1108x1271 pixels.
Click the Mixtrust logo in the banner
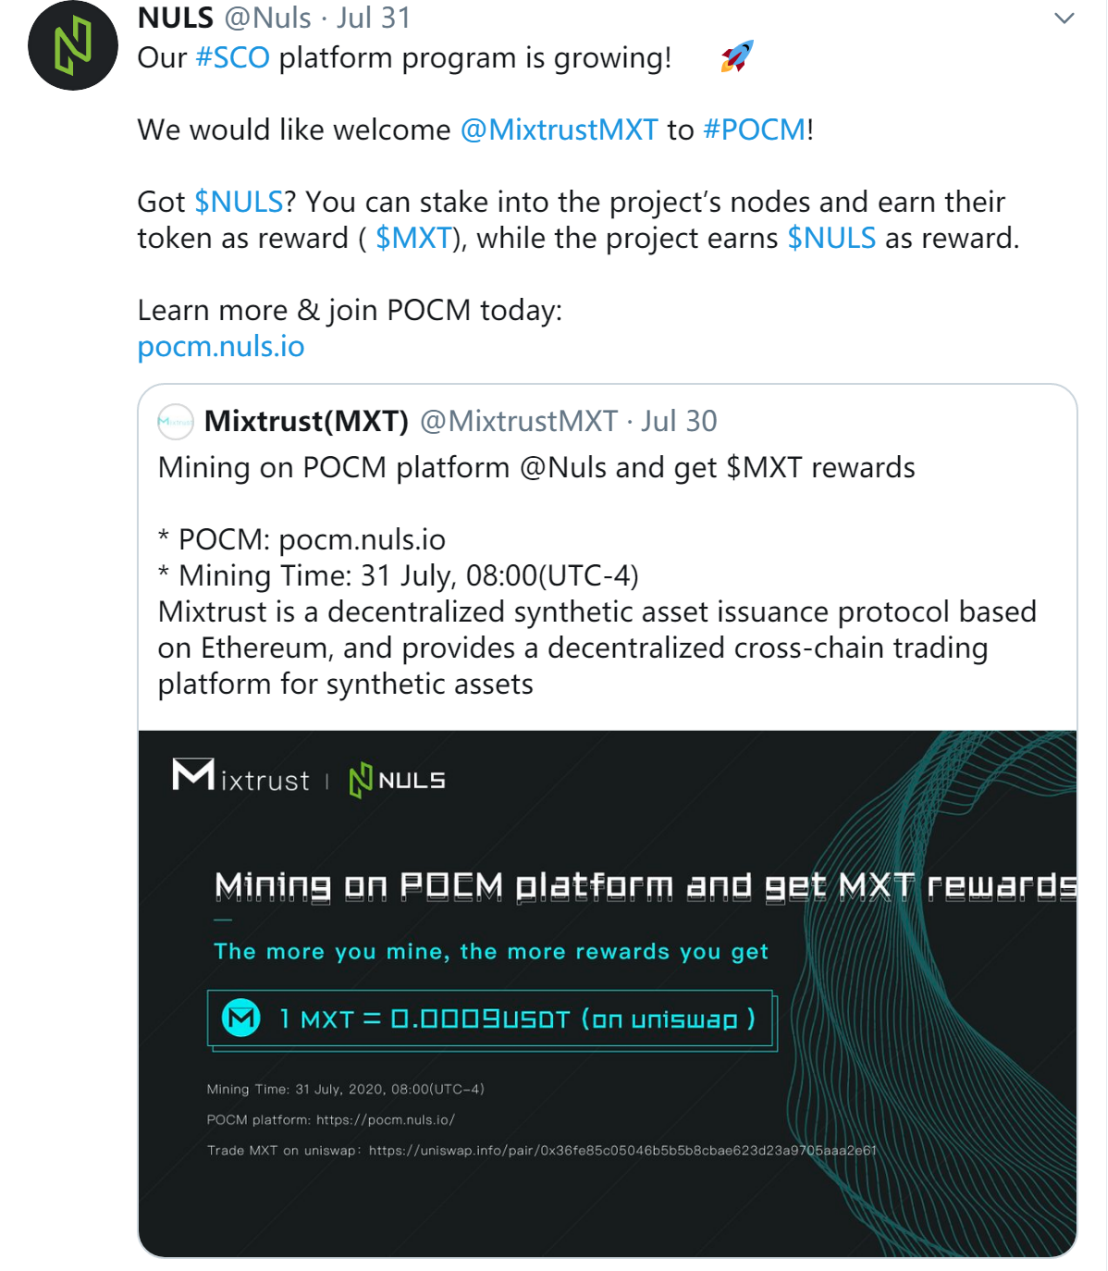pyautogui.click(x=241, y=777)
